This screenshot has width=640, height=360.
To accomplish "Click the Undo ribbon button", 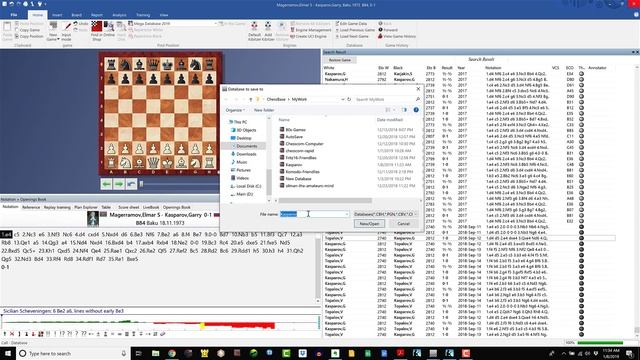I will coord(81,24).
